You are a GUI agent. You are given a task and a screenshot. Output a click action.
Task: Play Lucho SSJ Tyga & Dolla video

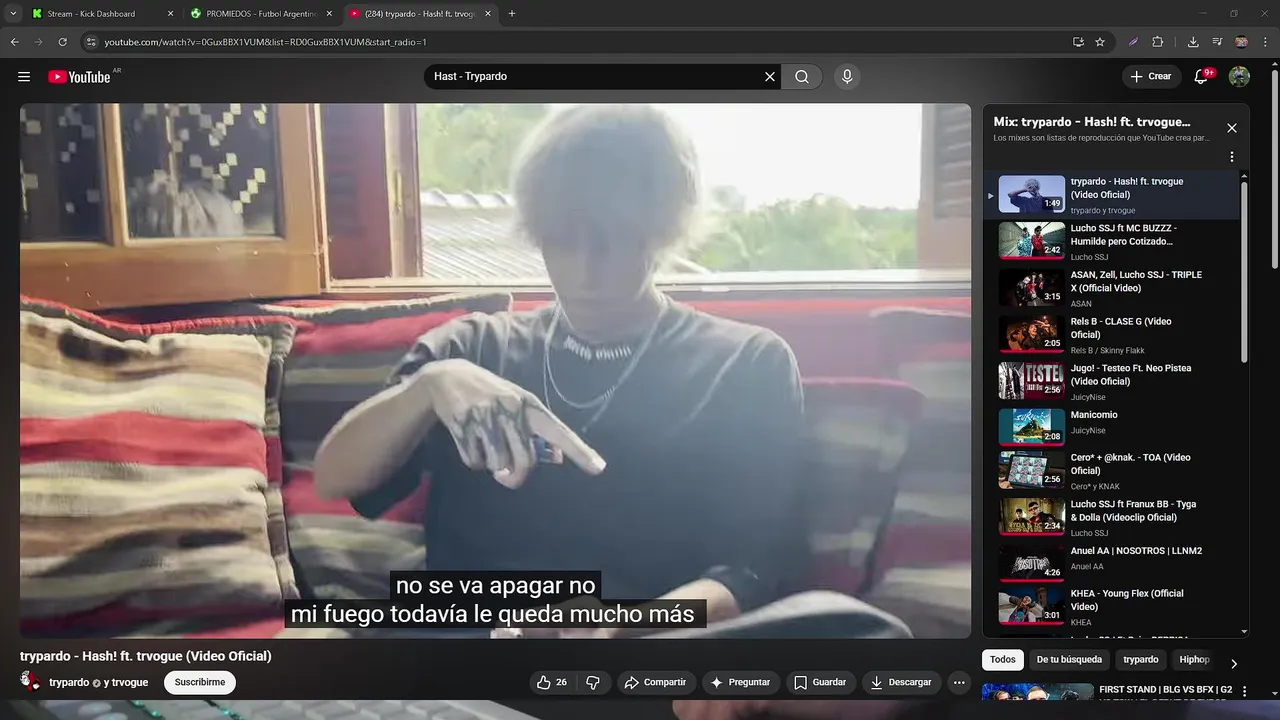point(1110,518)
